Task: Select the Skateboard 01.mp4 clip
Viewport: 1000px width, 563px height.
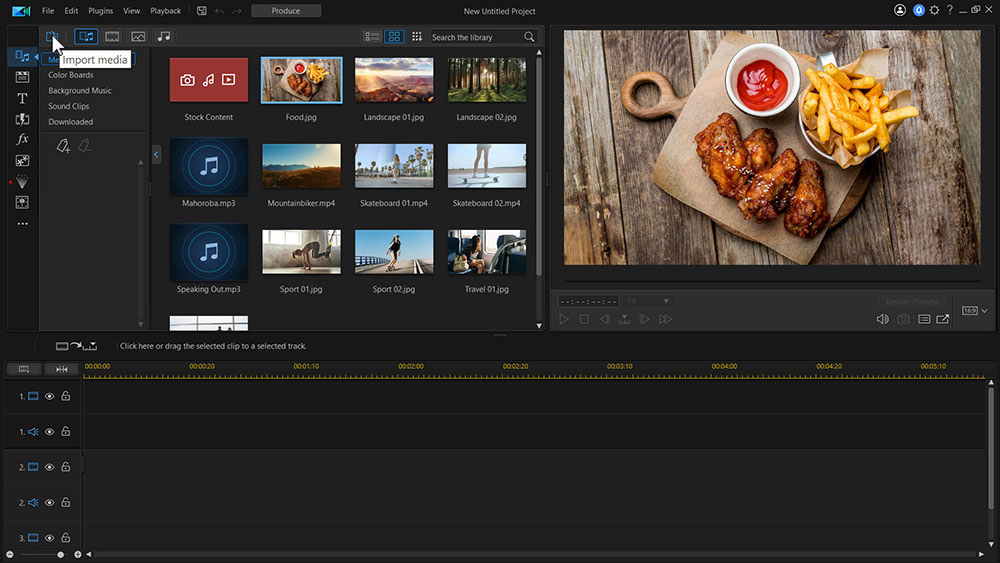Action: click(394, 166)
